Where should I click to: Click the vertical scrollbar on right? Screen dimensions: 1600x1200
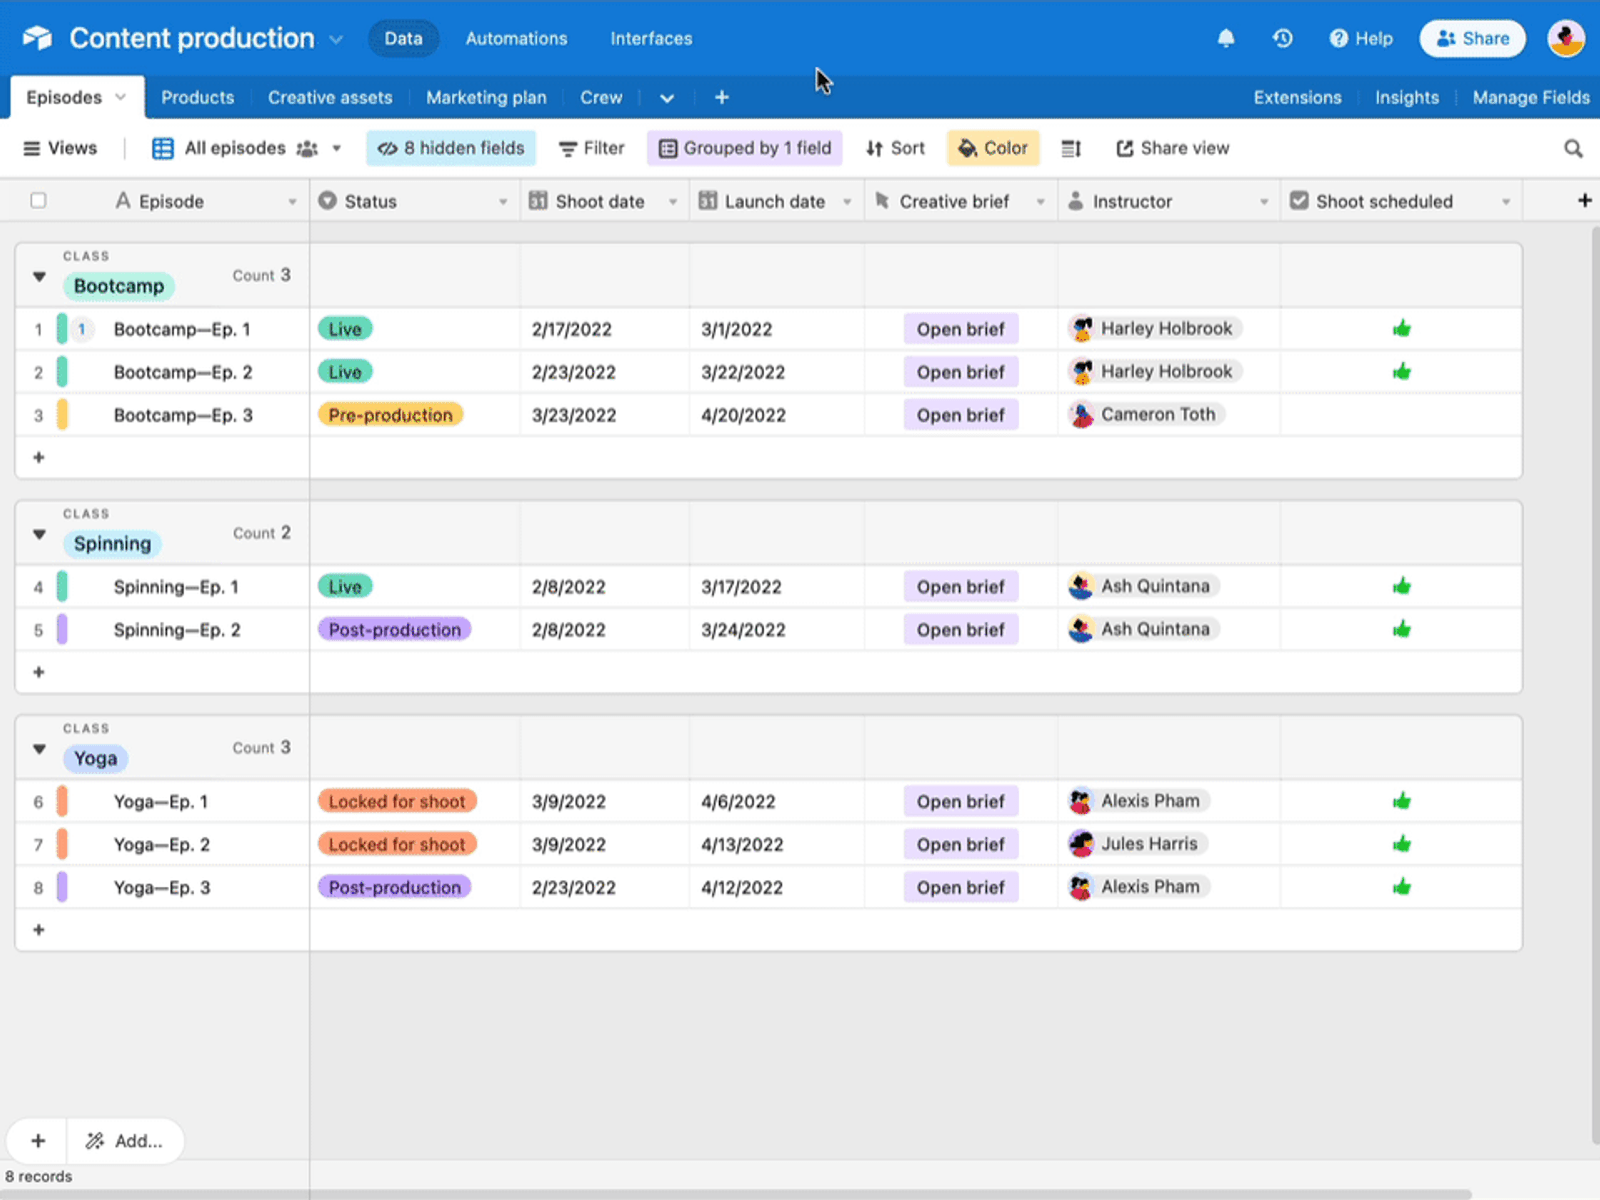(x=1594, y=685)
